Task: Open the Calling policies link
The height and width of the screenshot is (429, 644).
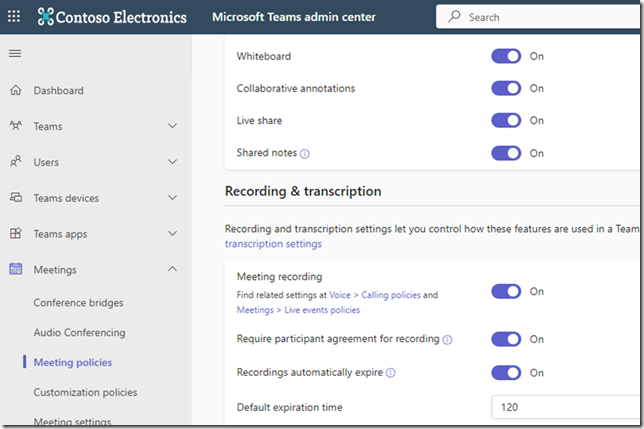Action: coord(391,295)
